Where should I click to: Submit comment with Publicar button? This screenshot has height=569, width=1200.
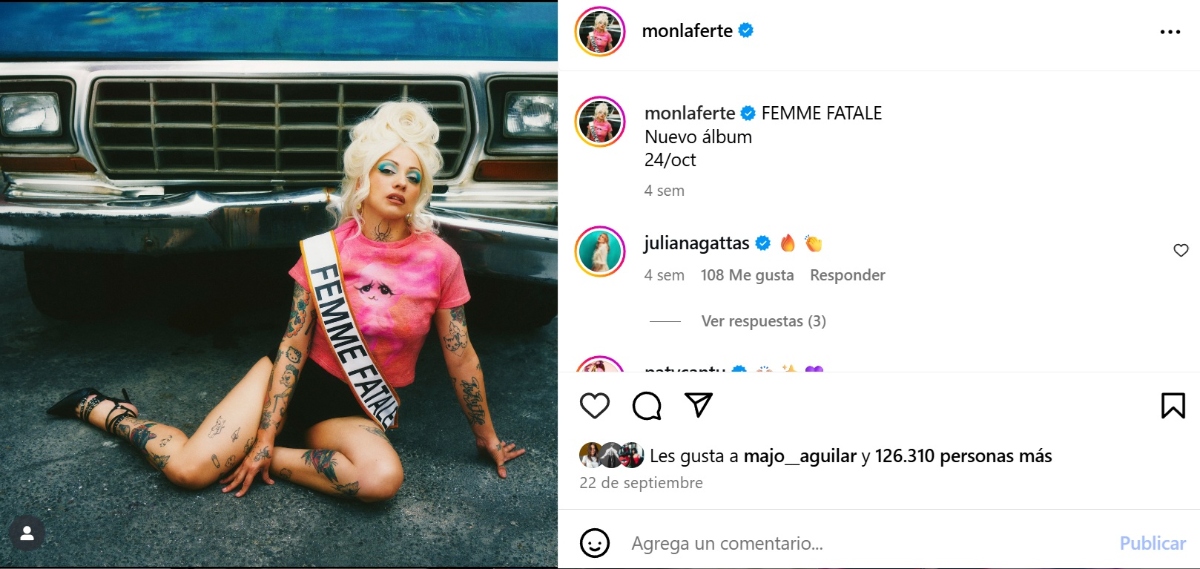[1152, 544]
